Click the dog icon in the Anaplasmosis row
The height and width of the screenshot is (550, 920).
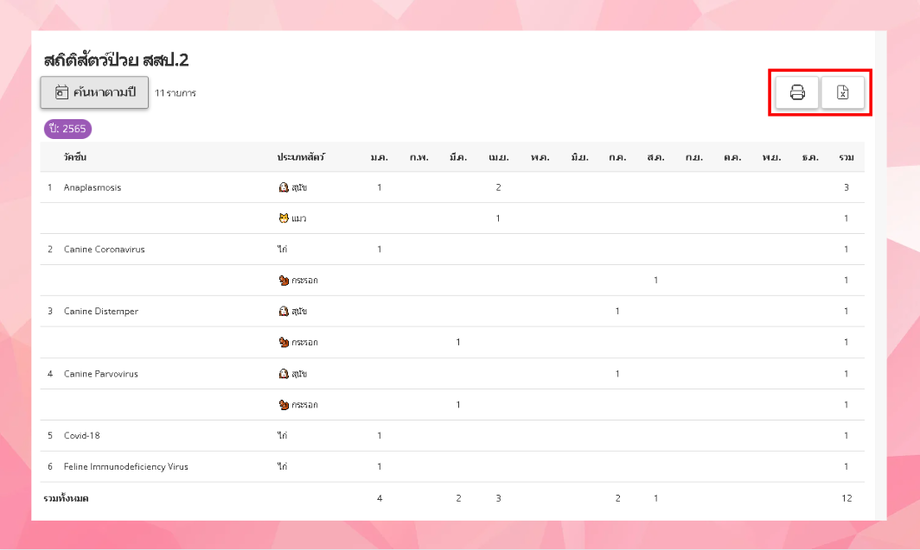[x=283, y=187]
